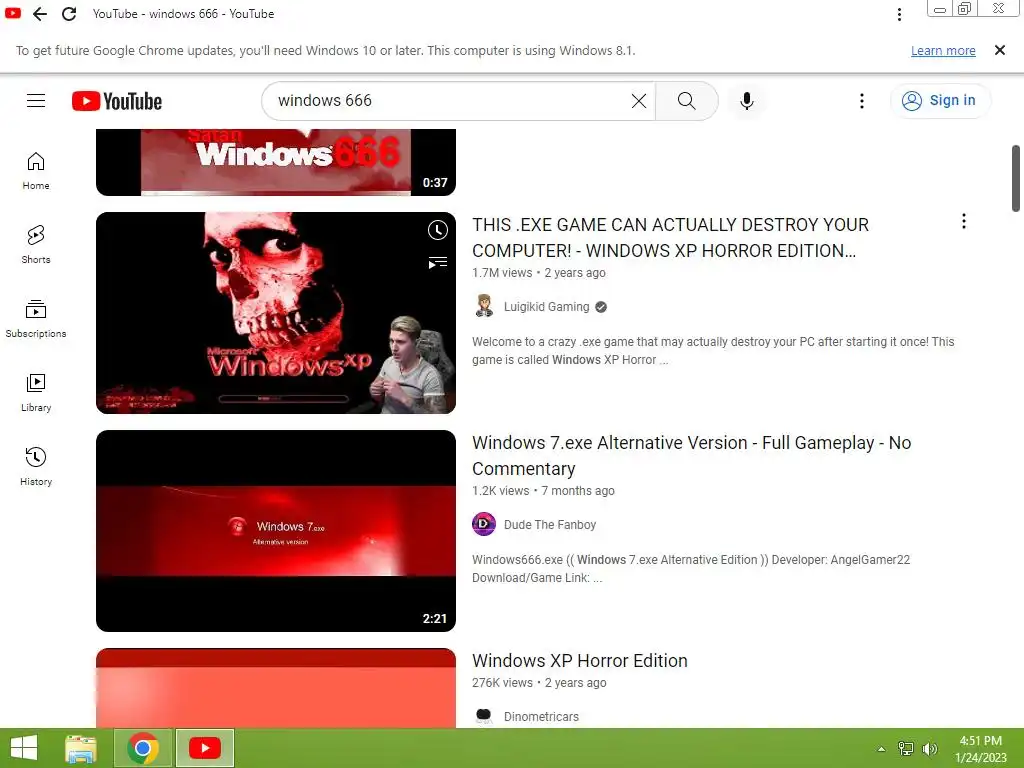Screen dimensions: 1024x768
Task: Click the YouTube logo
Action: [x=117, y=101]
